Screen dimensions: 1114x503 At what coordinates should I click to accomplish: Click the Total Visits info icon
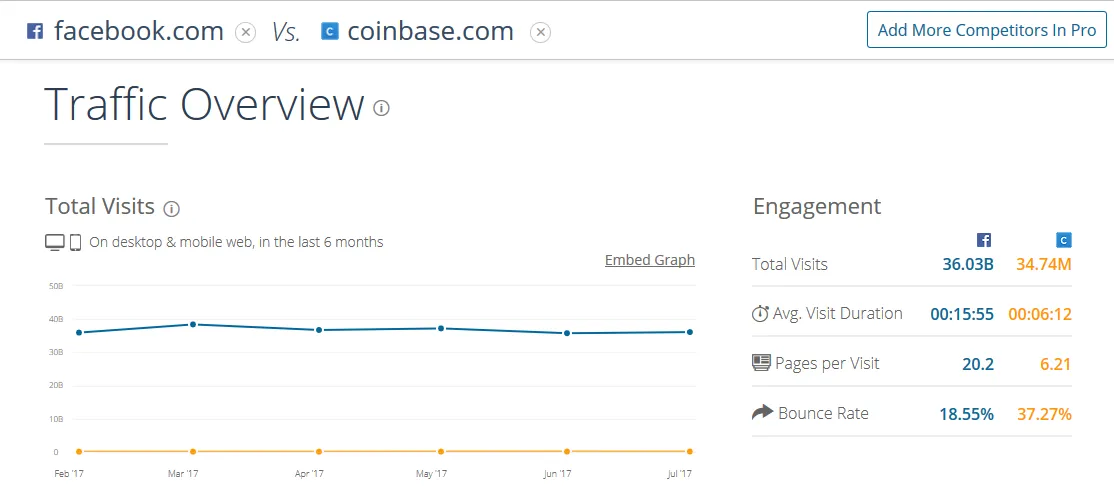[x=171, y=208]
